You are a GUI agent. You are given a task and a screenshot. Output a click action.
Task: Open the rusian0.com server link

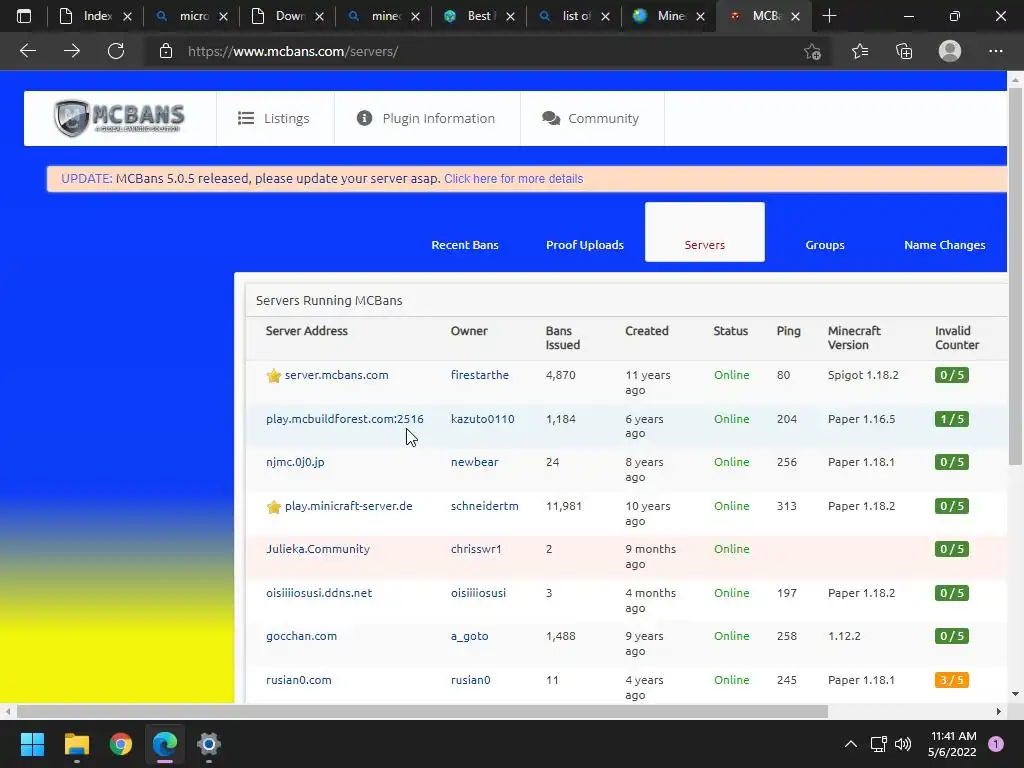[x=299, y=680]
